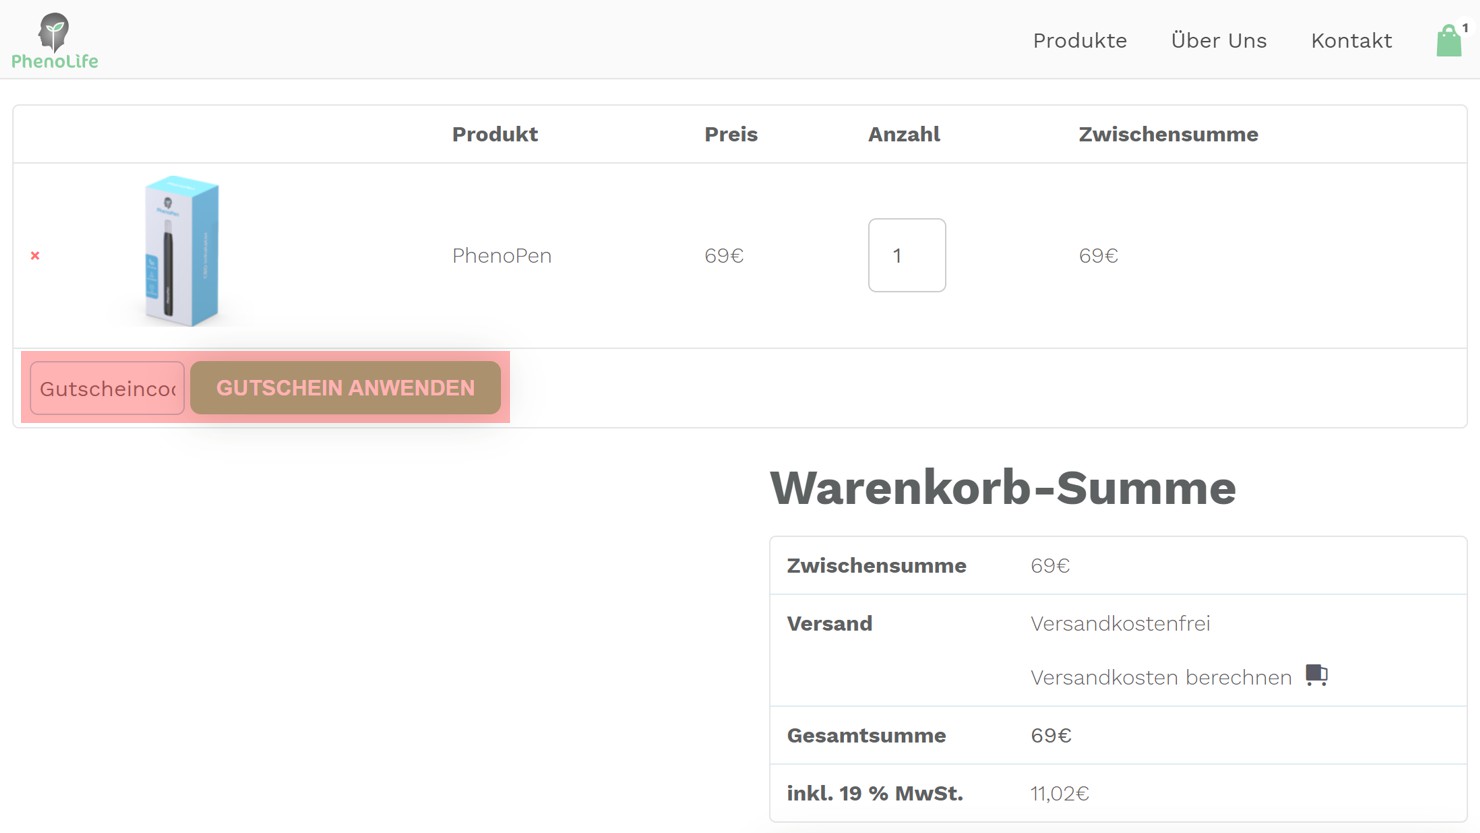Click the 11,02€ MwSt. amount
This screenshot has width=1480, height=833.
click(x=1059, y=793)
